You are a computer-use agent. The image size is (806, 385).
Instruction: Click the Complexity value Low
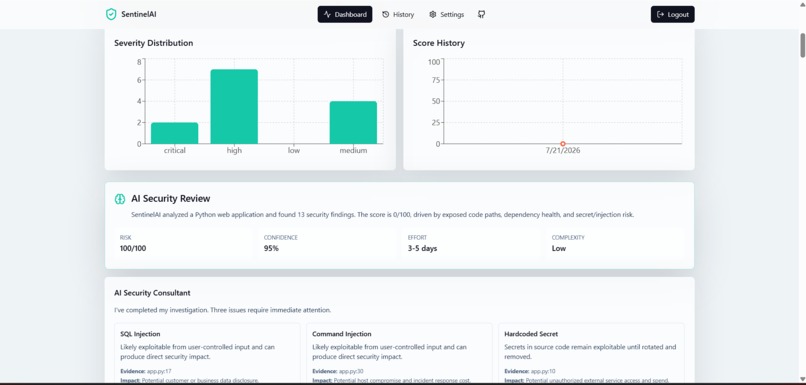[559, 248]
